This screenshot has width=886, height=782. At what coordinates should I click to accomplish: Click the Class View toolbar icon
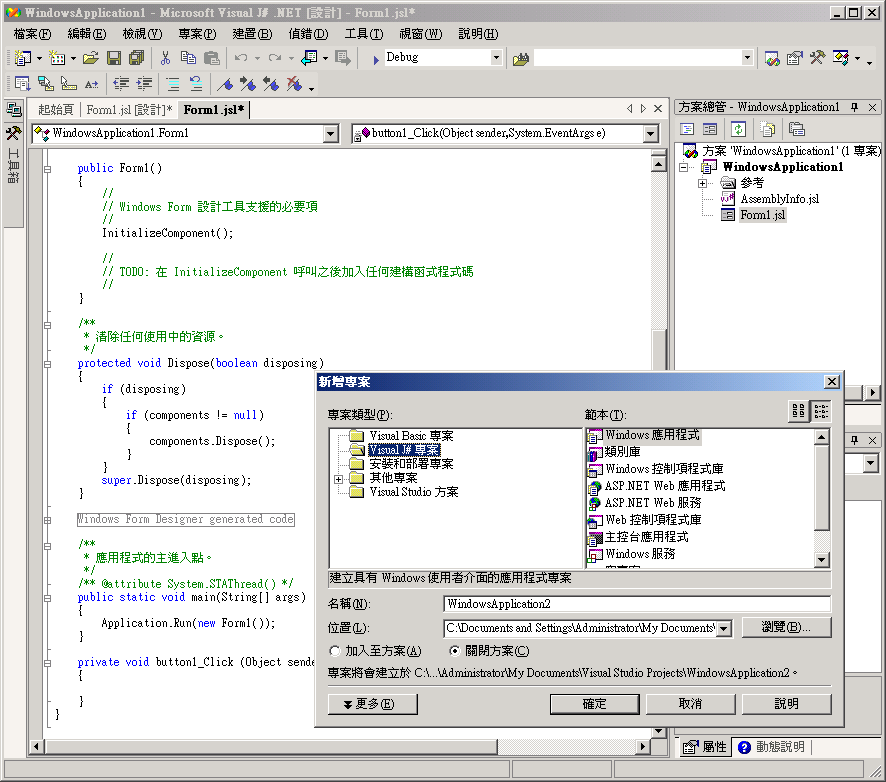point(840,58)
